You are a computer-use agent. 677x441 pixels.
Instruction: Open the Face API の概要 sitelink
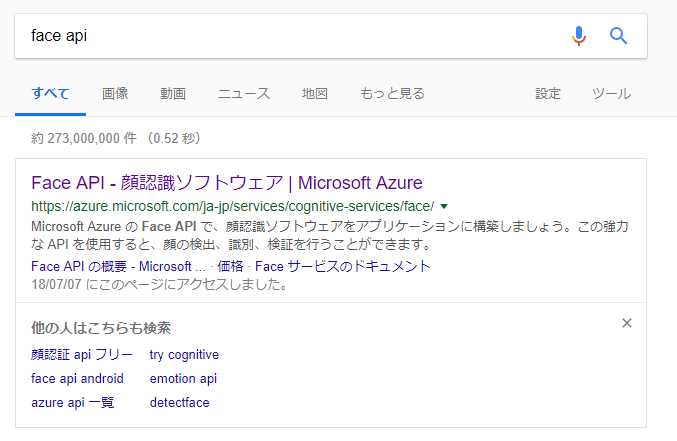tap(118, 266)
